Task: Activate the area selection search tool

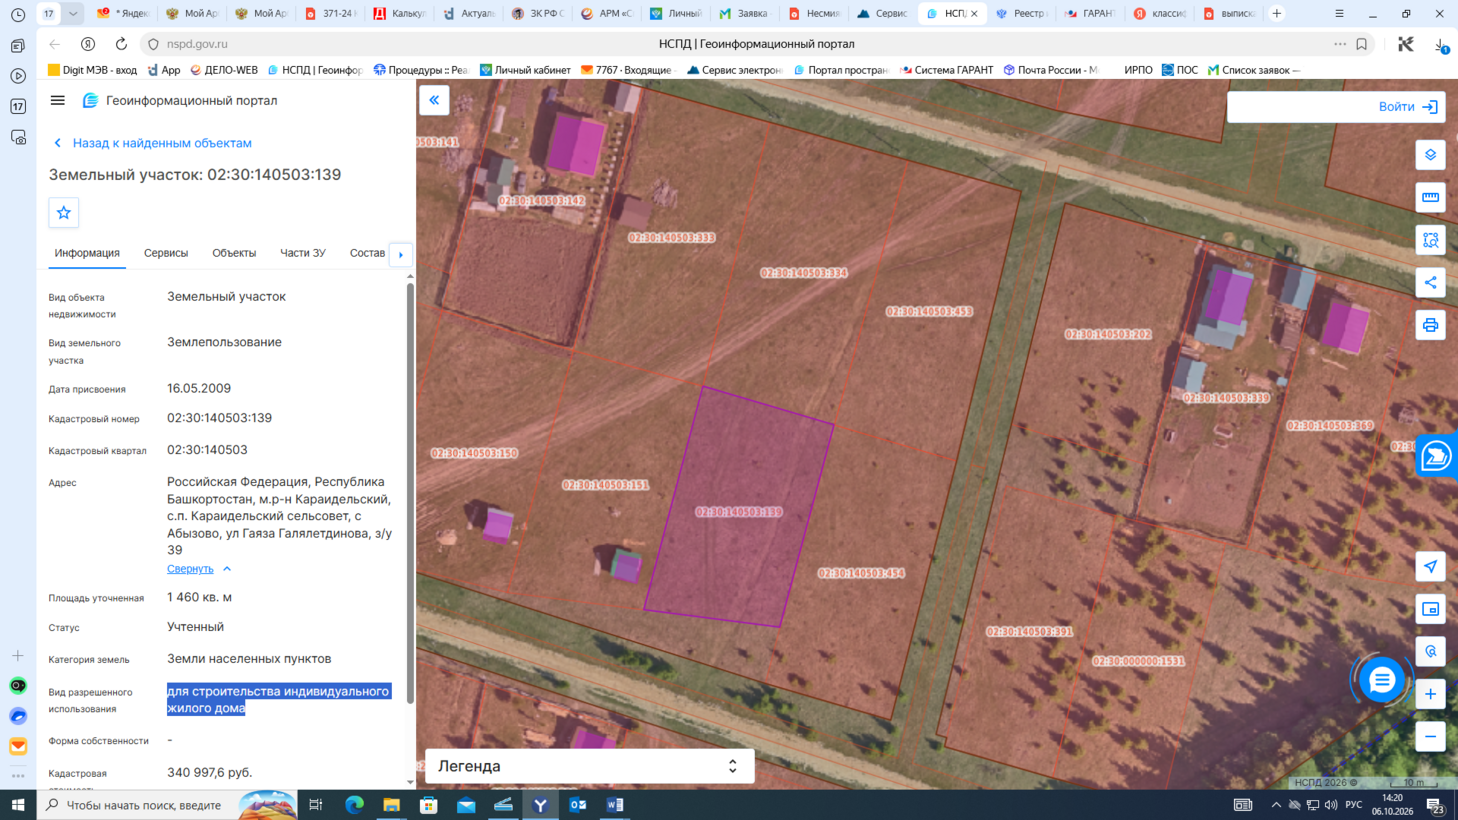Action: (x=1430, y=240)
